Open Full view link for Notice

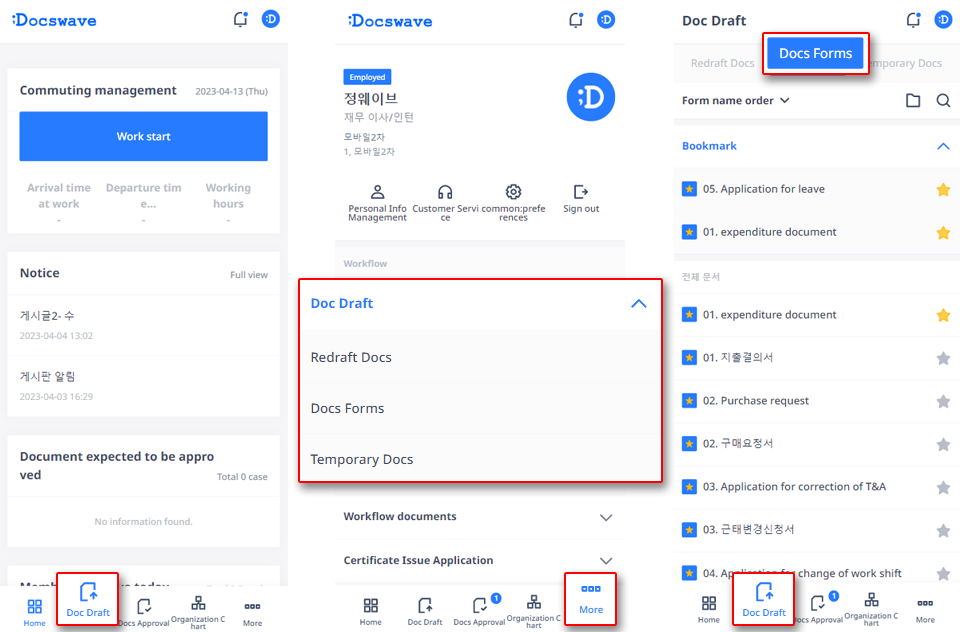[x=249, y=275]
